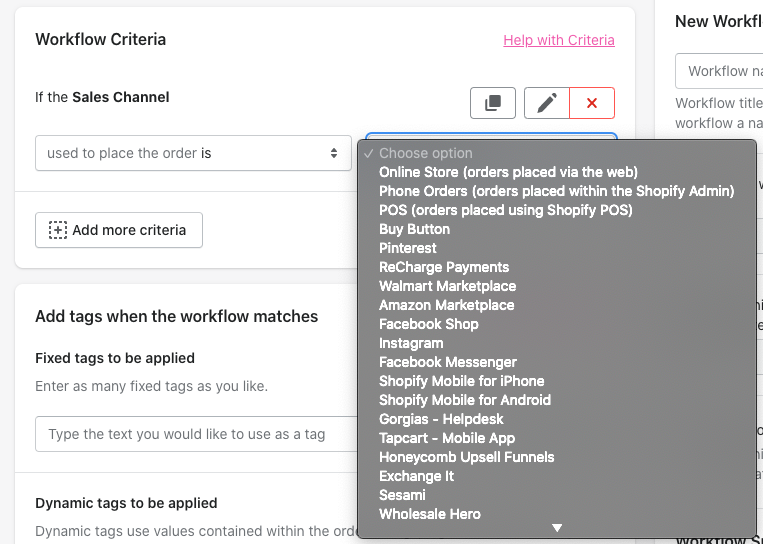
Task: Click the 'Add tags when the workflow matches' heading
Action: click(176, 316)
